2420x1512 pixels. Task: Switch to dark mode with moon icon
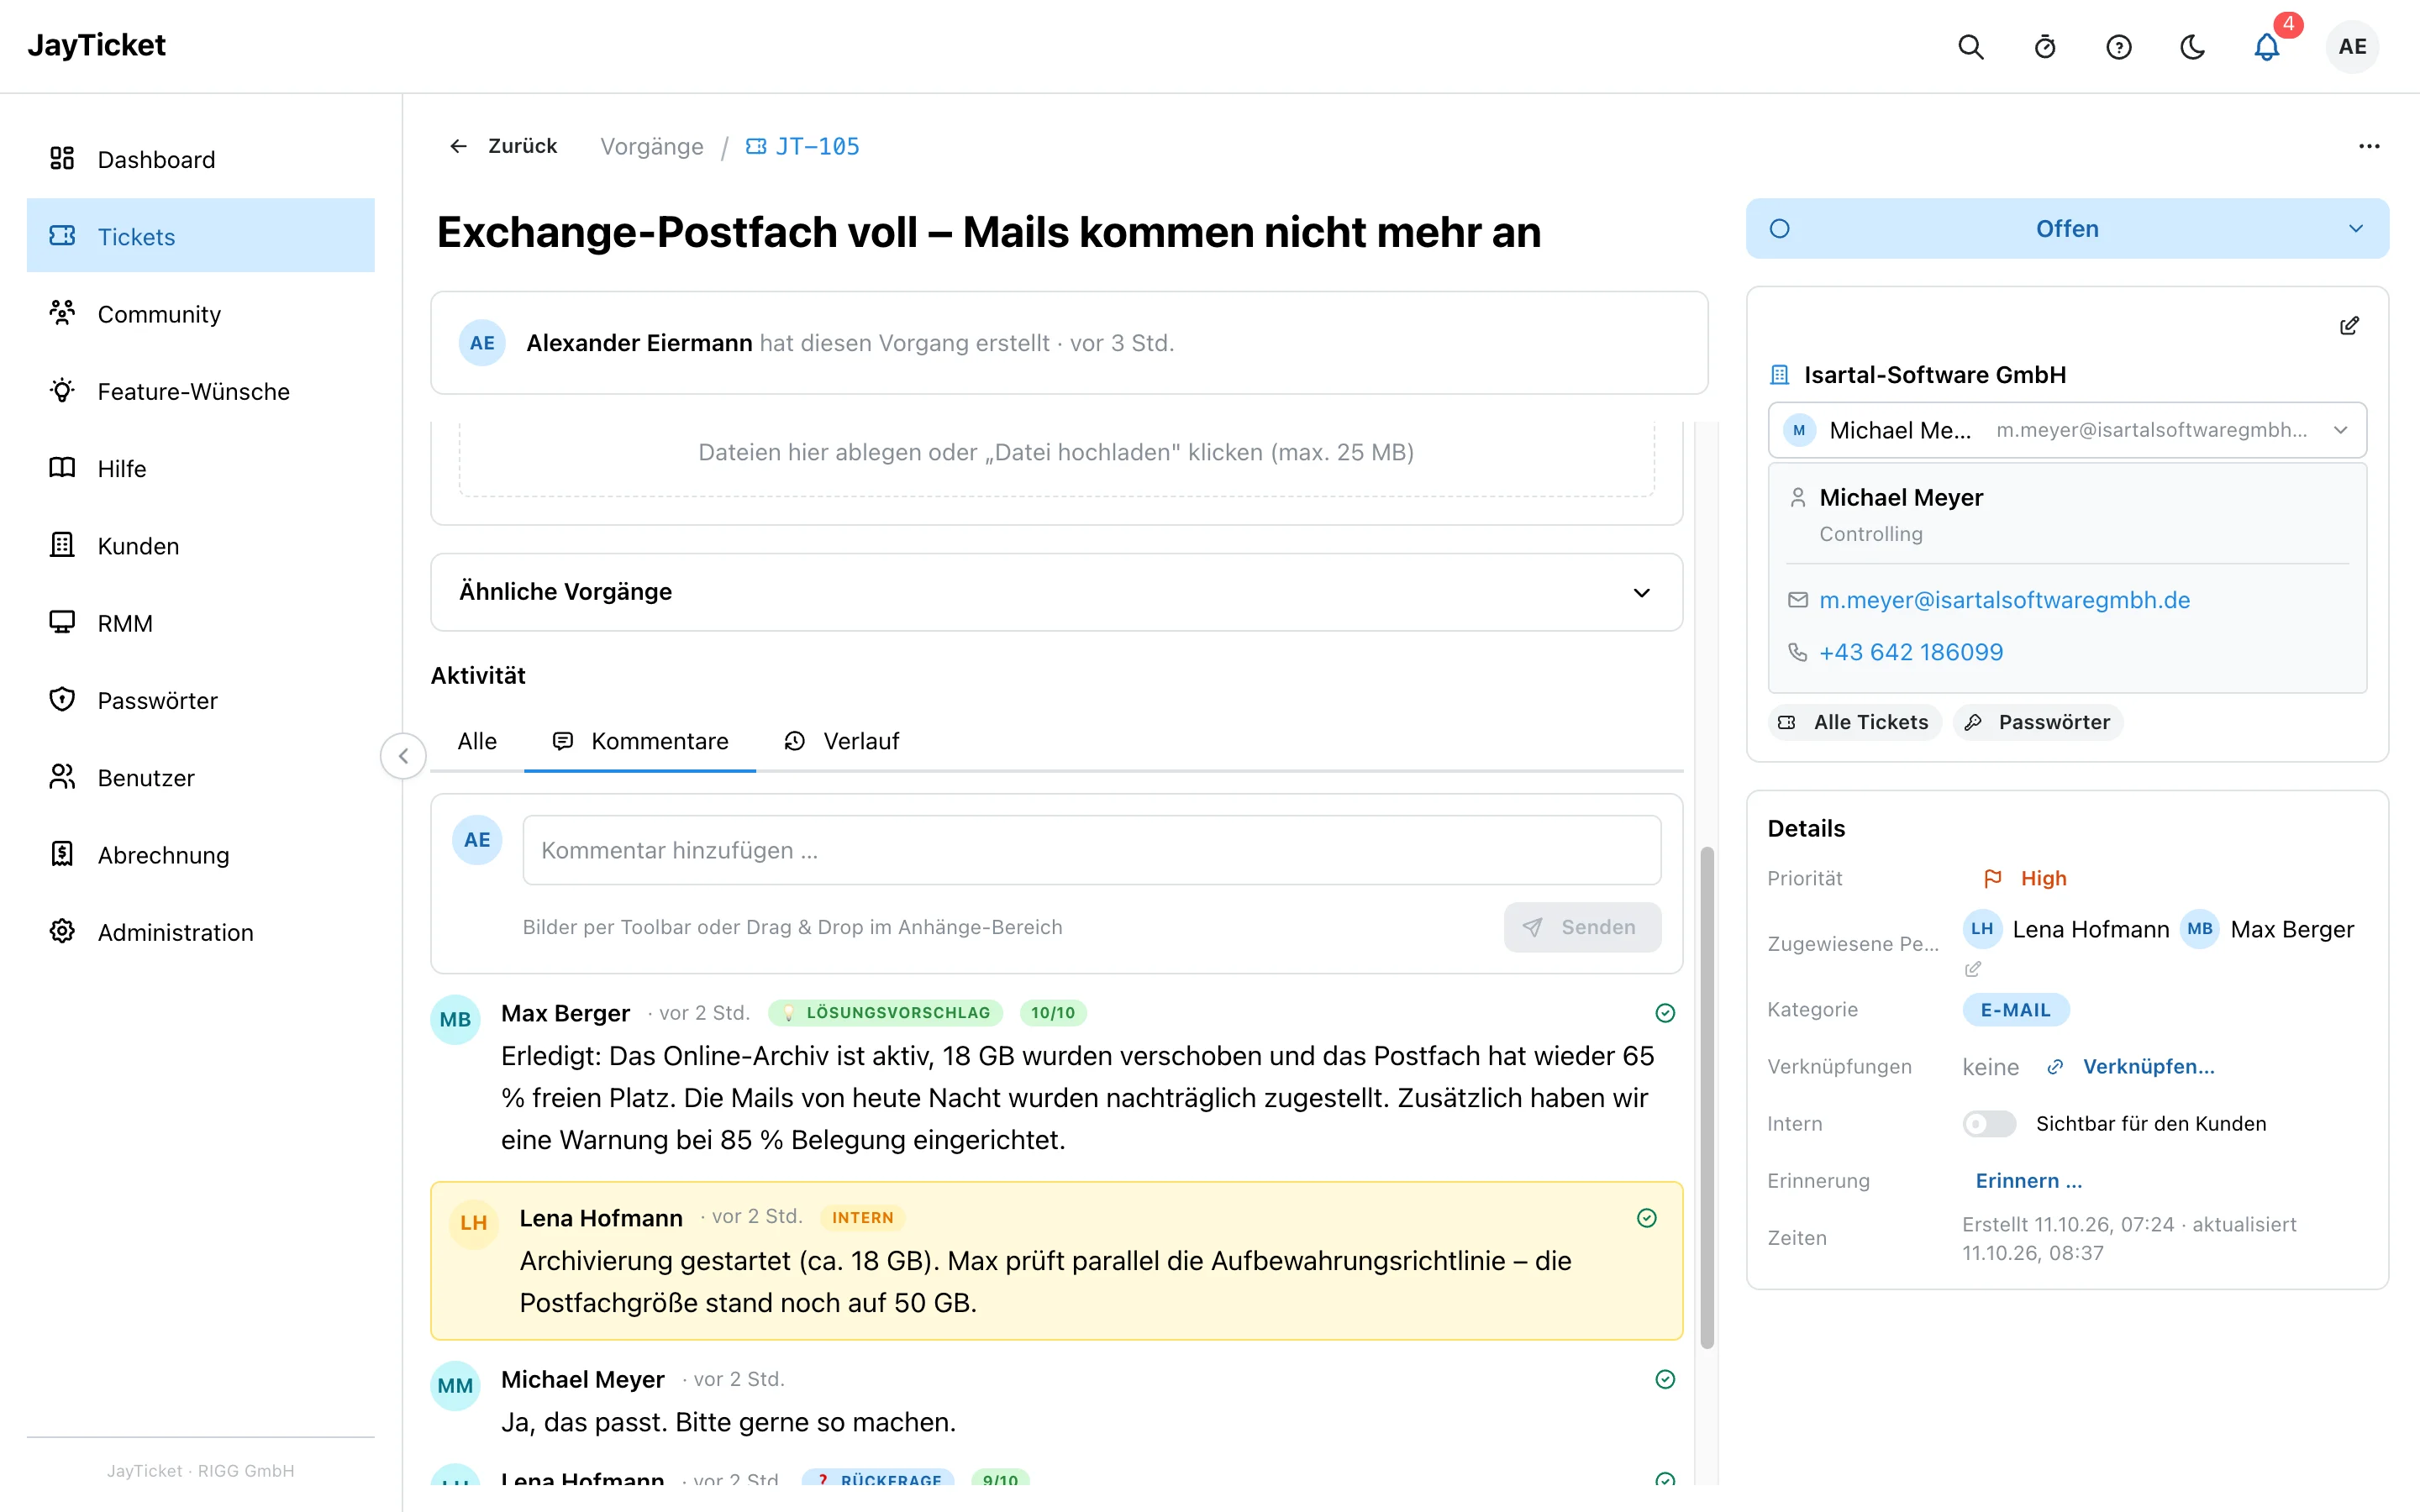point(2192,47)
